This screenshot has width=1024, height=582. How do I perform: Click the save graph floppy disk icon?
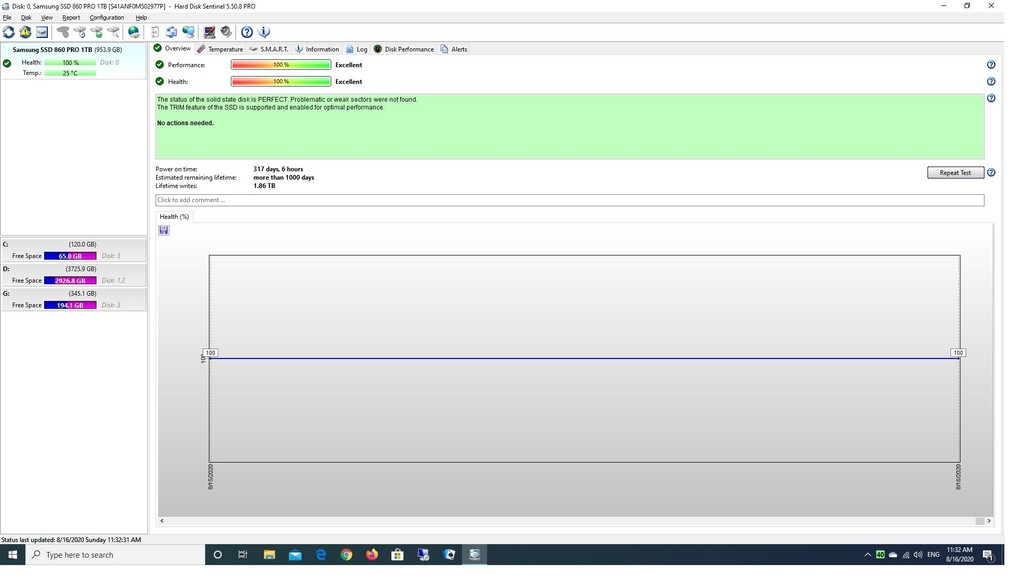164,231
